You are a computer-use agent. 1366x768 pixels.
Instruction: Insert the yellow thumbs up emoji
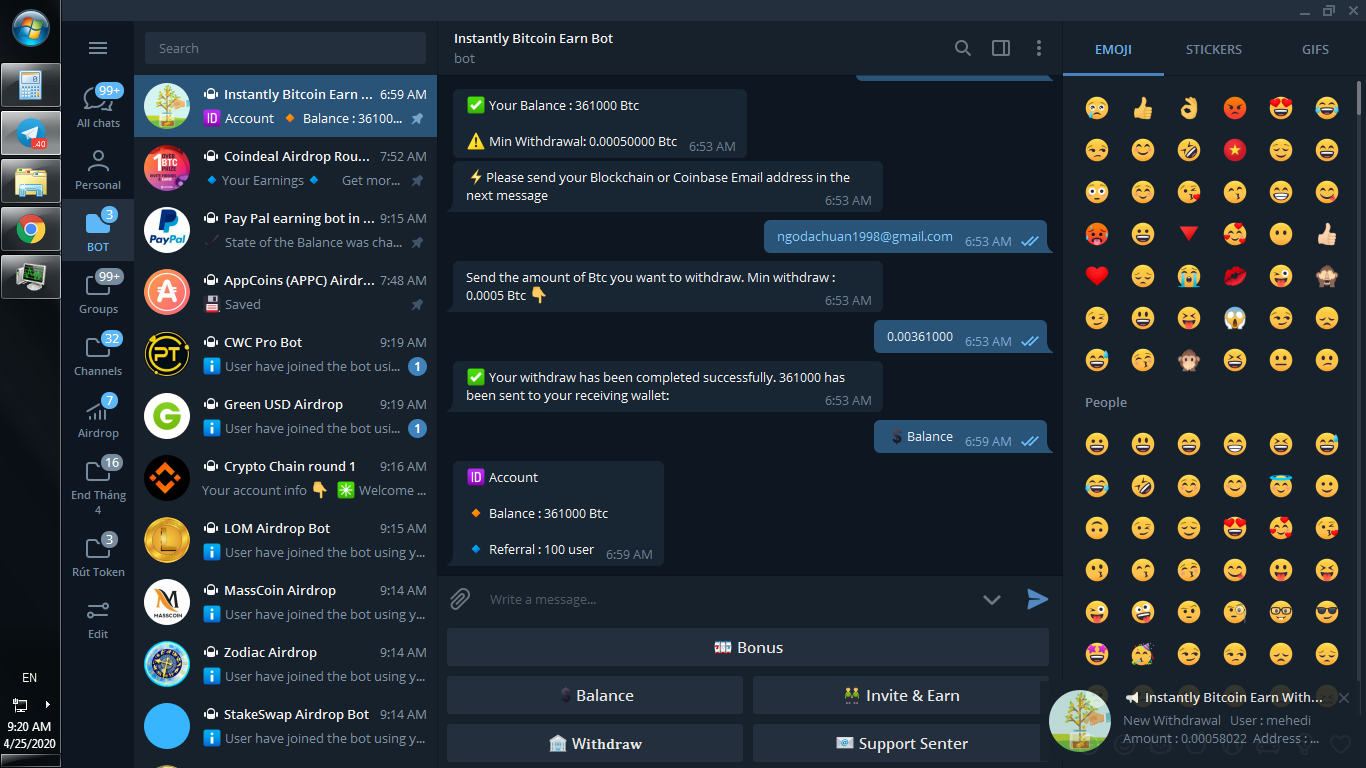click(1143, 108)
